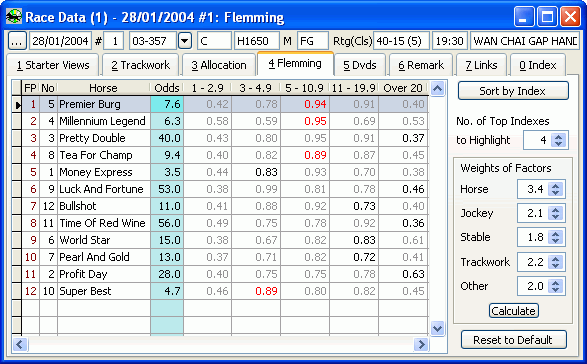Click the race code field 03-357
This screenshot has width=587, height=364.
153,41
